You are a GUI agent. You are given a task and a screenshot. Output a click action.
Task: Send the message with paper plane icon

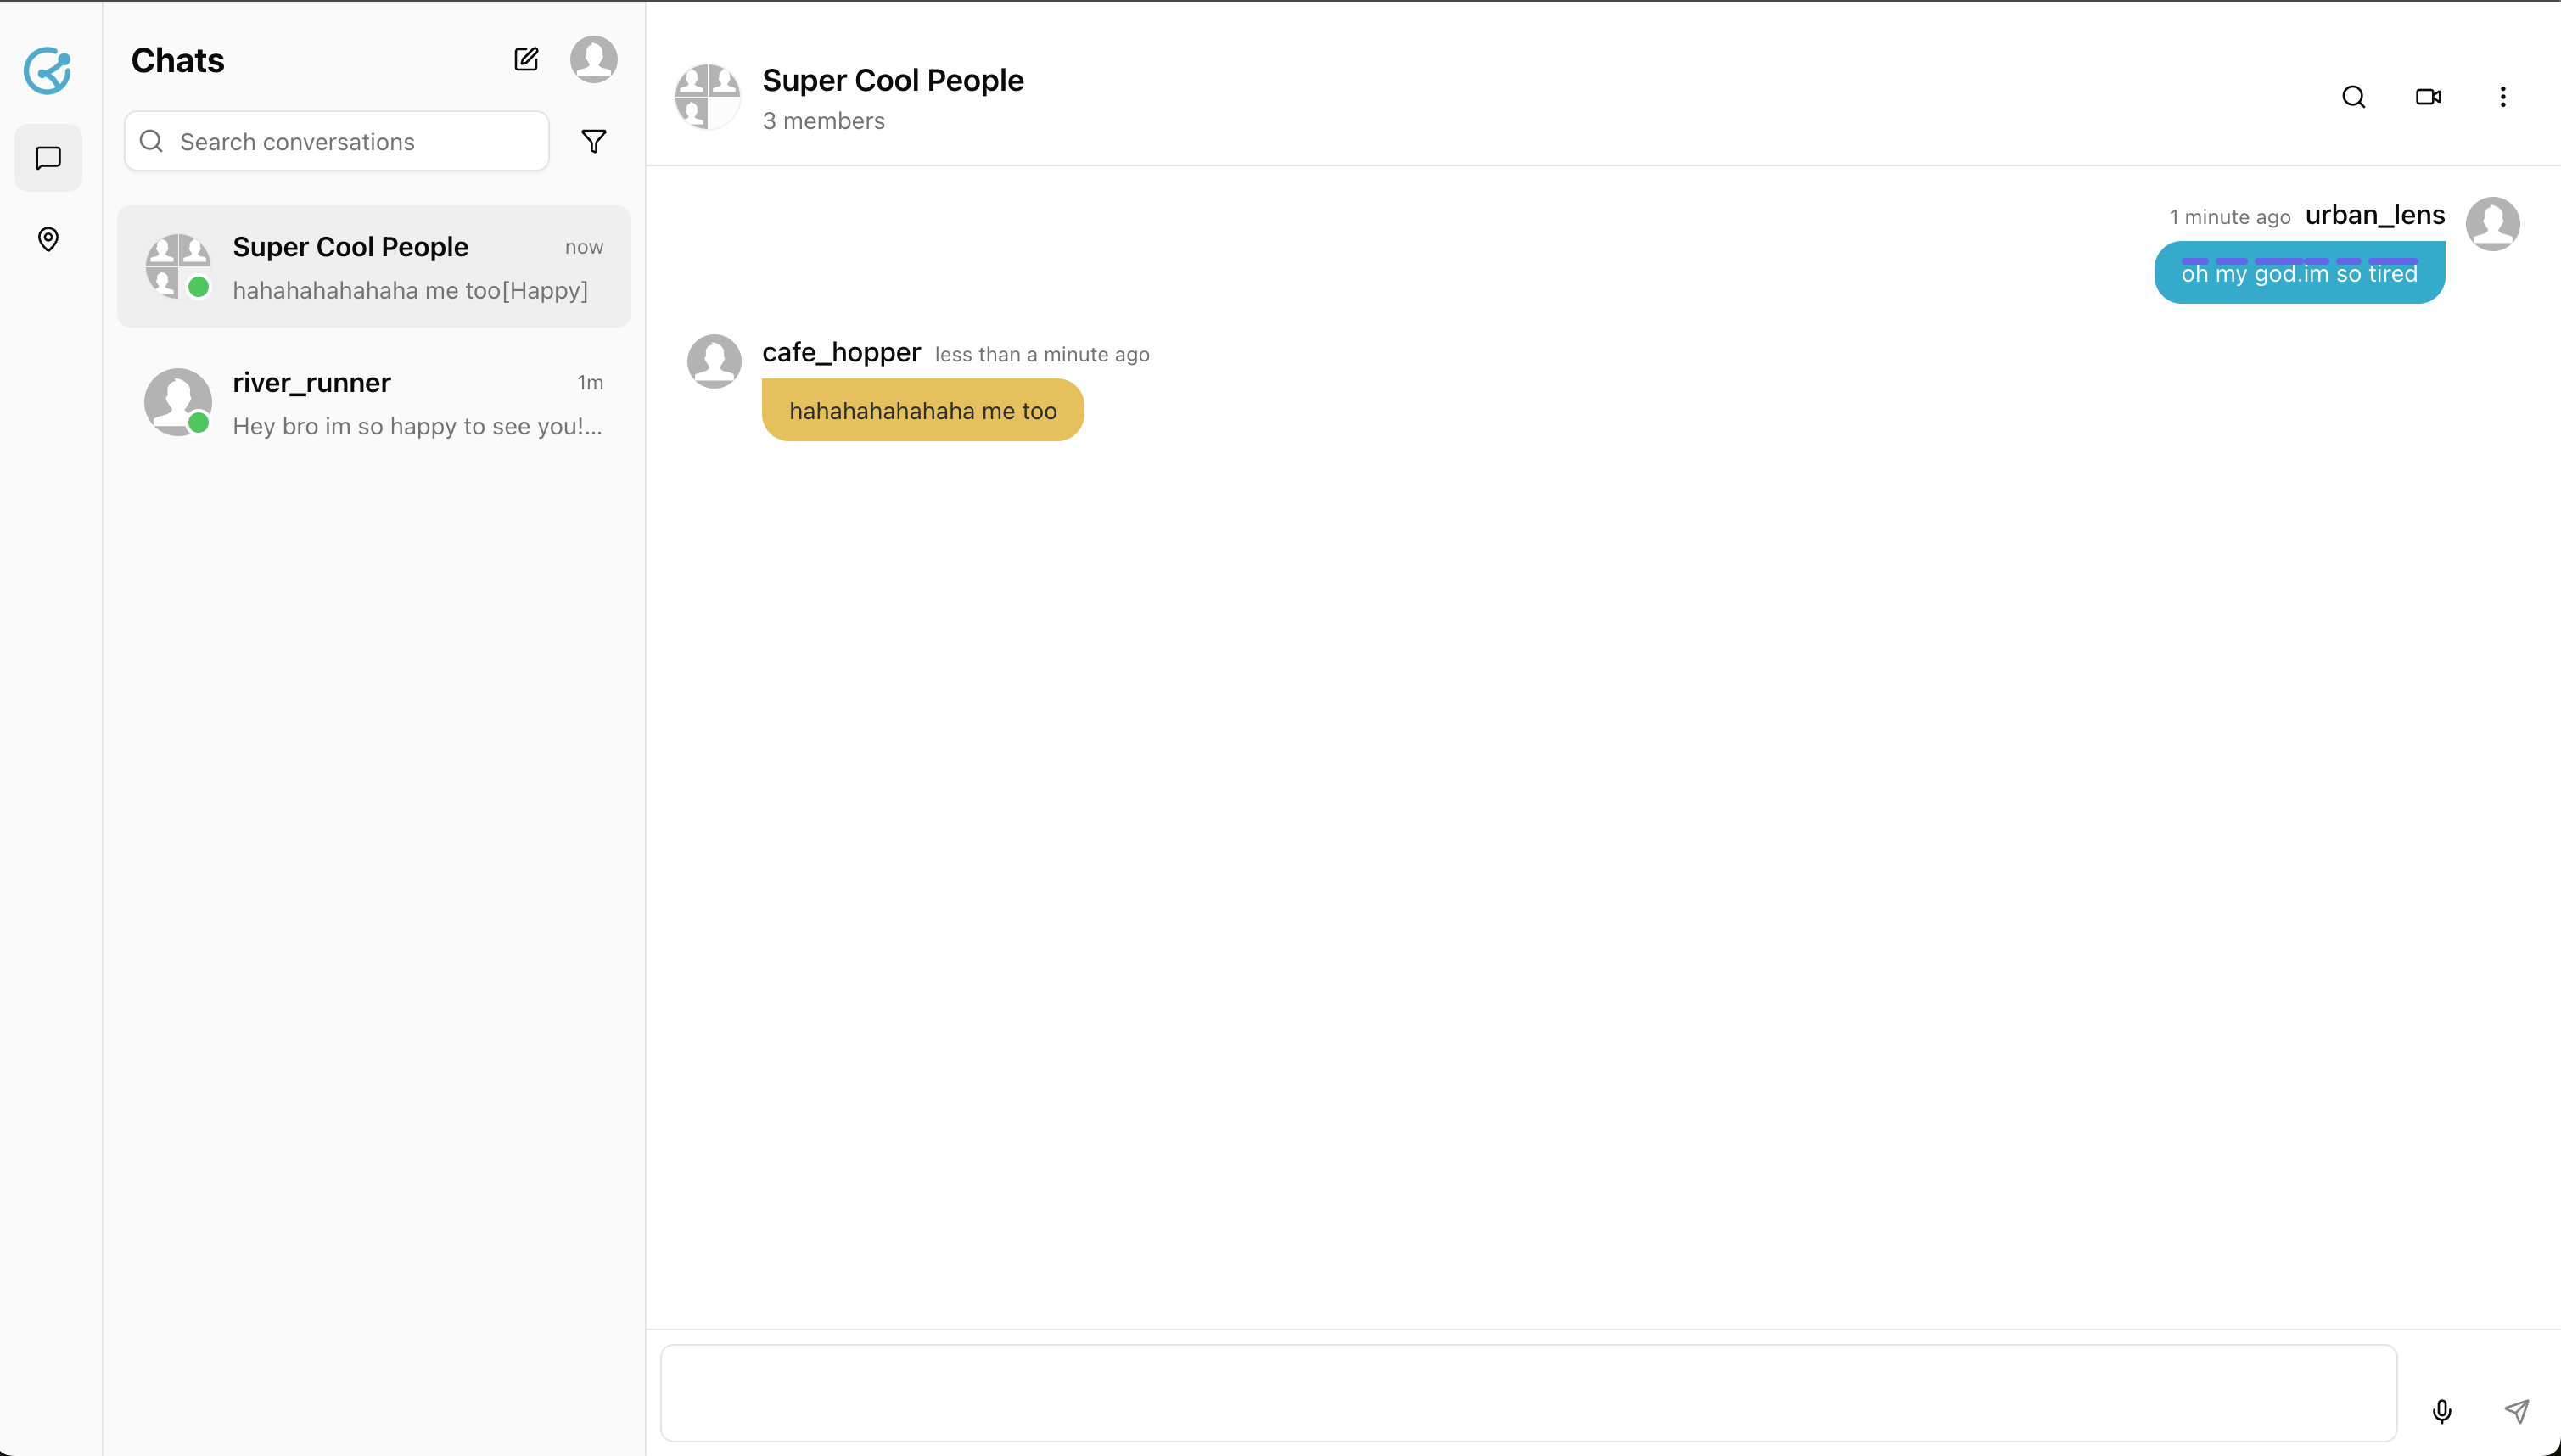(x=2516, y=1411)
